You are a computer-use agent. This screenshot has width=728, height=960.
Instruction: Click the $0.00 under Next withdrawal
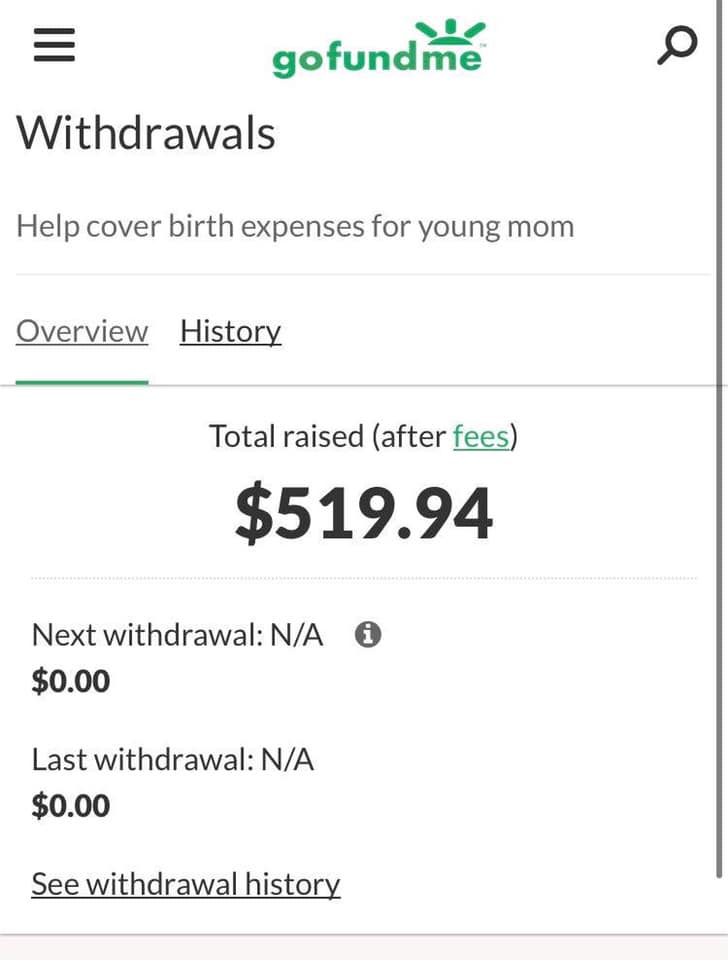[x=71, y=681]
